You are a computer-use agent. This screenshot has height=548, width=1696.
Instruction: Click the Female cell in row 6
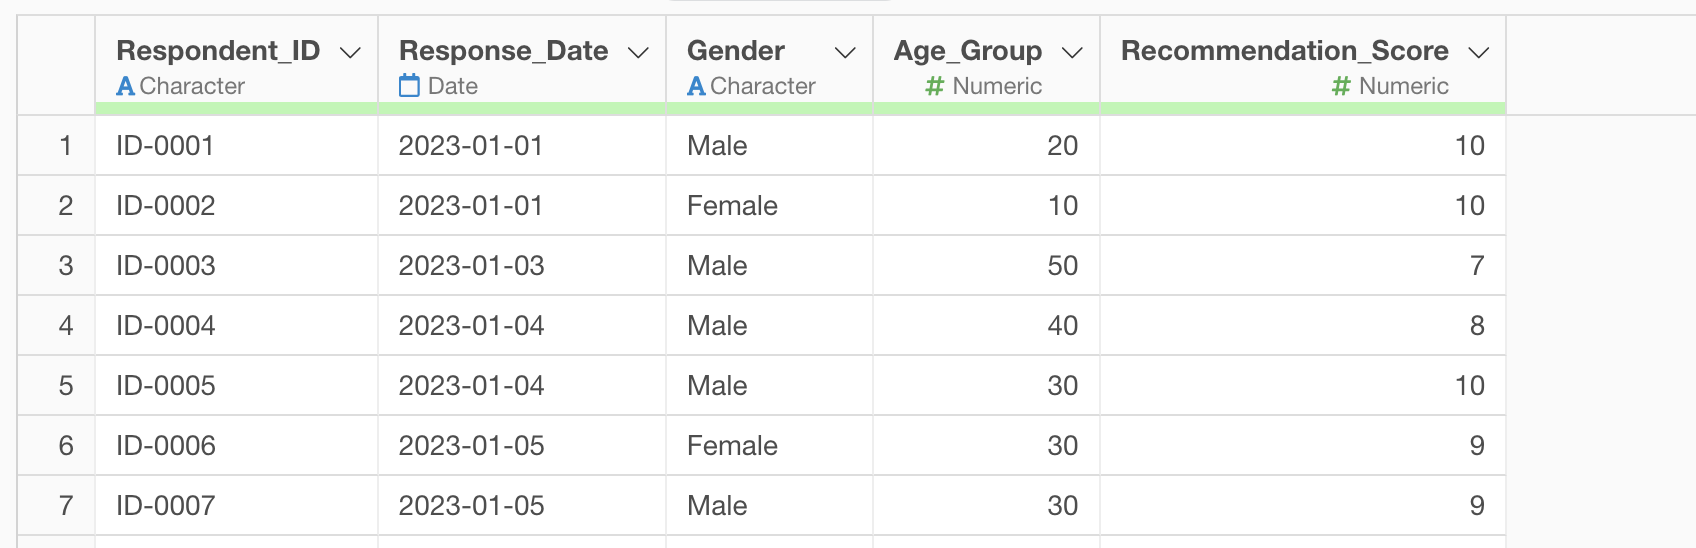[x=770, y=446]
